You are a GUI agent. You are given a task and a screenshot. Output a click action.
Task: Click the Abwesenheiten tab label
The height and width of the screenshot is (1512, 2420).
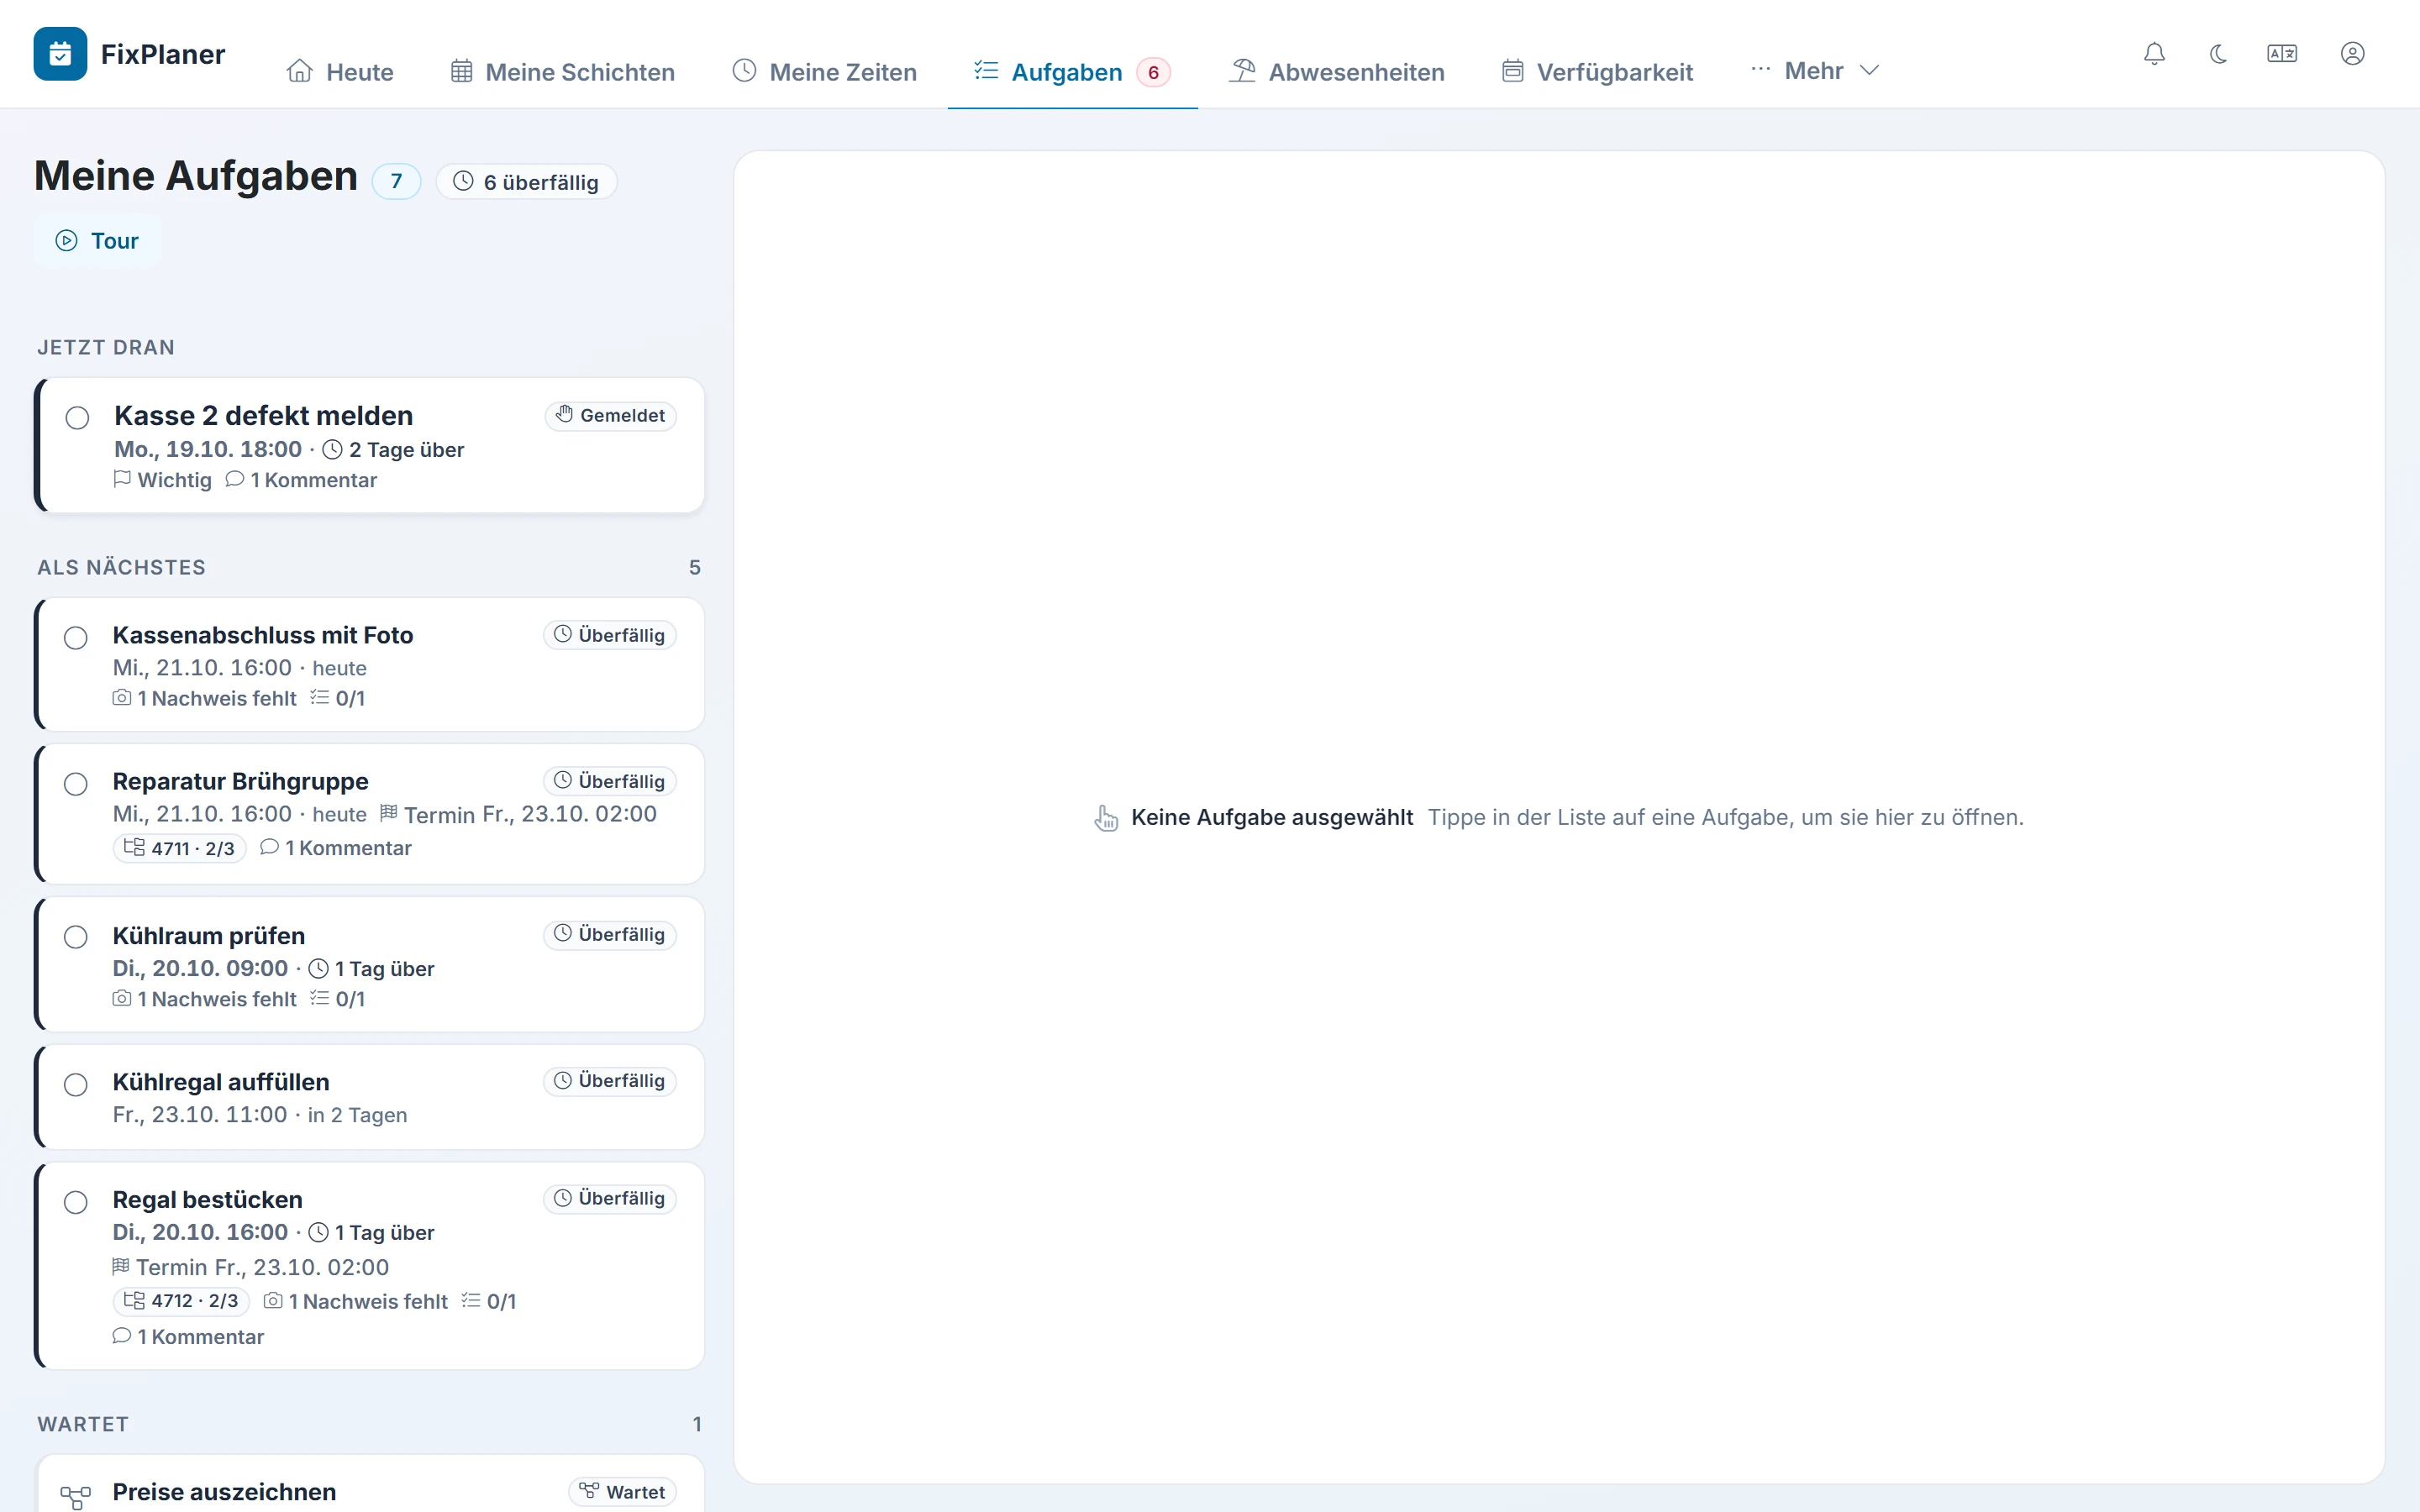(1357, 72)
